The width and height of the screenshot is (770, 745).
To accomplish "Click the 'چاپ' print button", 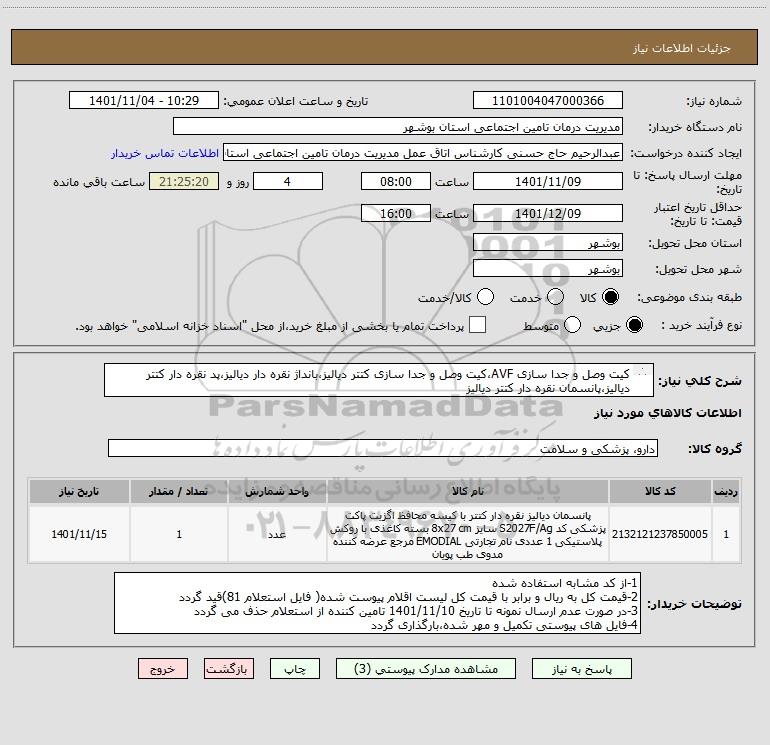I will click(295, 669).
